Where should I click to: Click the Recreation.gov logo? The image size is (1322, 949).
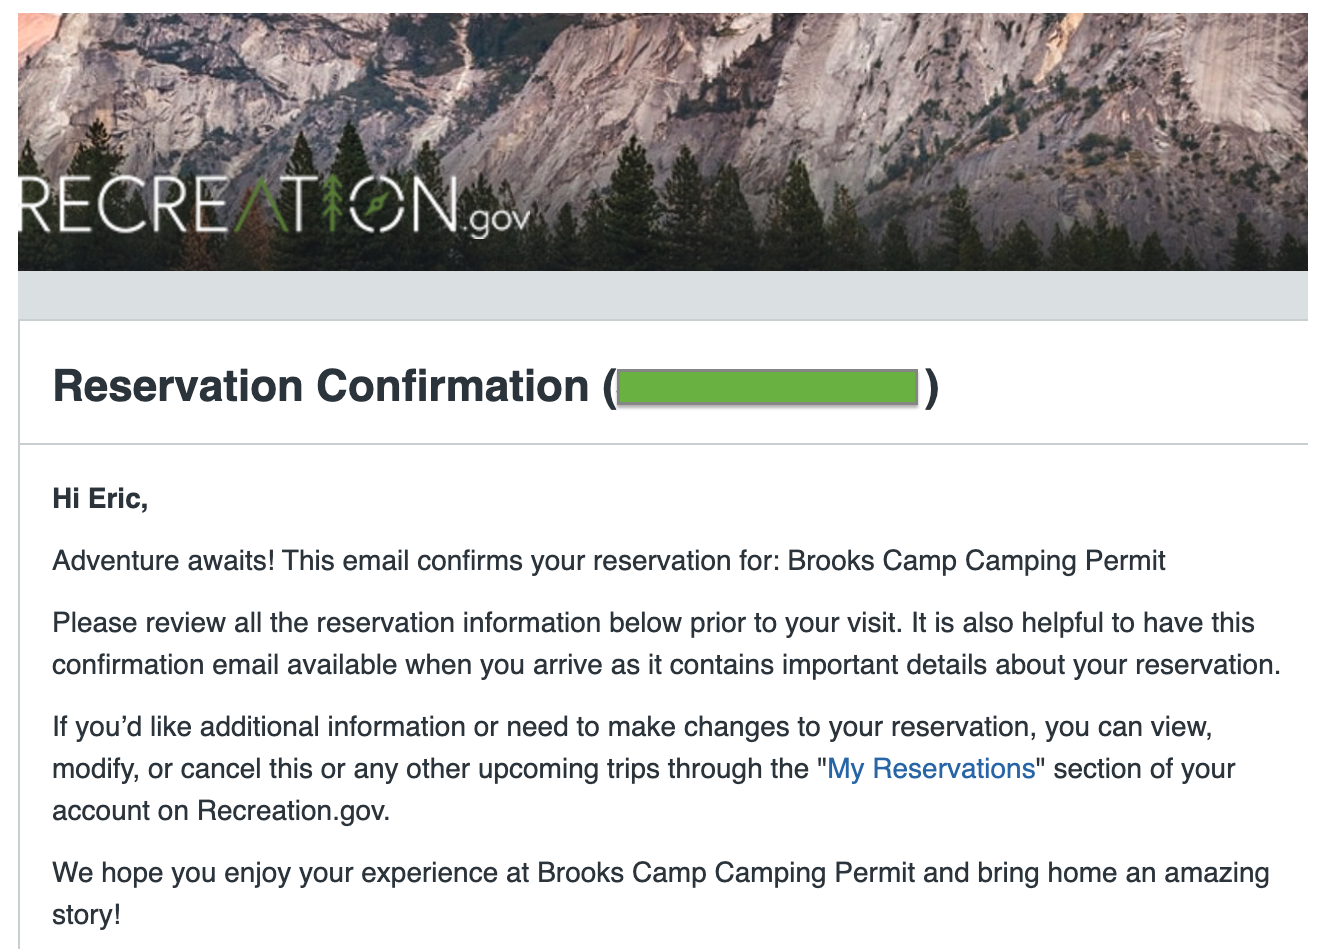coord(240,207)
